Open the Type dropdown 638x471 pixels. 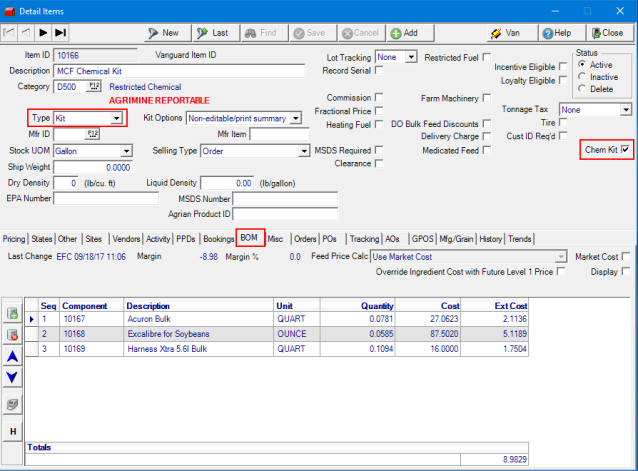[x=117, y=119]
